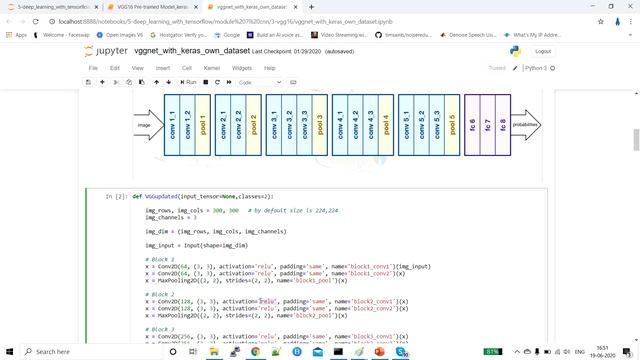Image resolution: width=640 pixels, height=360 pixels.
Task: Move the selected cell down
Action: (169, 82)
